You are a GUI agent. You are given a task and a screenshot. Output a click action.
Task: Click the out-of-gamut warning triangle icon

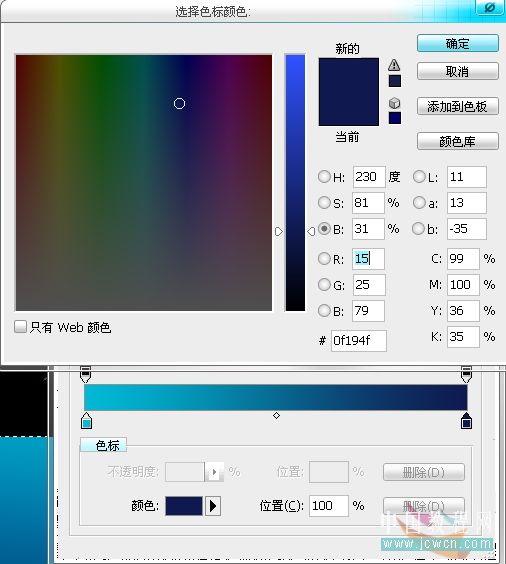pos(394,65)
